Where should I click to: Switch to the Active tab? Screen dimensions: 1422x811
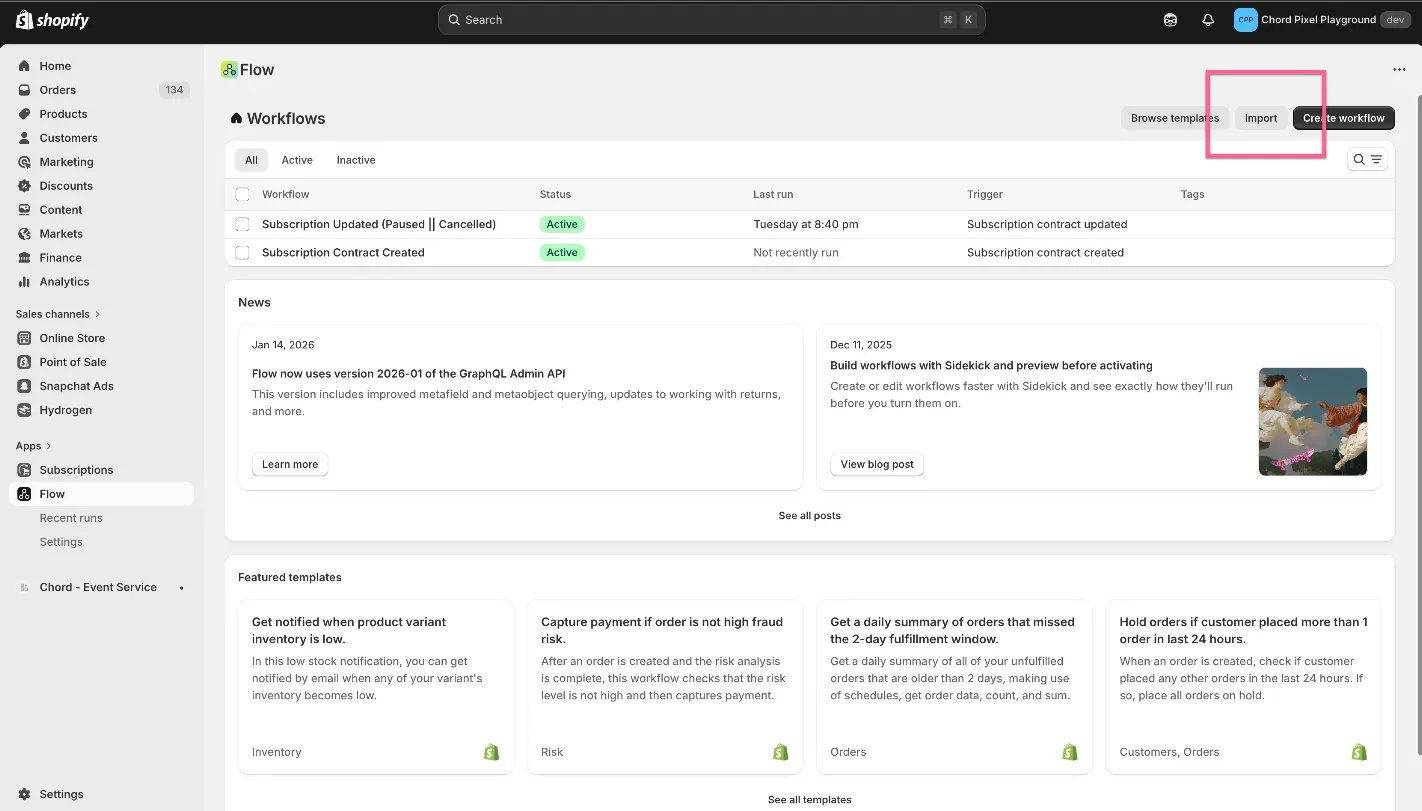(x=297, y=160)
